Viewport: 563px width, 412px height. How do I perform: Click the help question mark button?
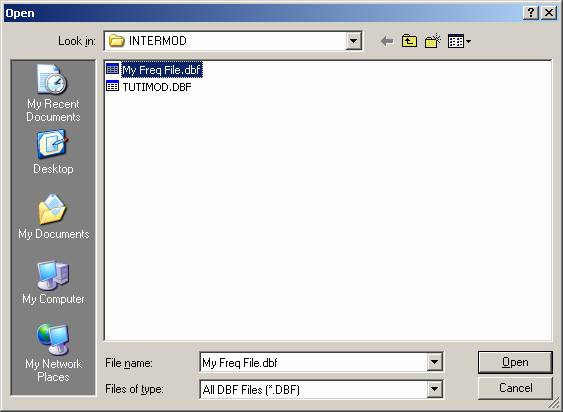(x=531, y=13)
